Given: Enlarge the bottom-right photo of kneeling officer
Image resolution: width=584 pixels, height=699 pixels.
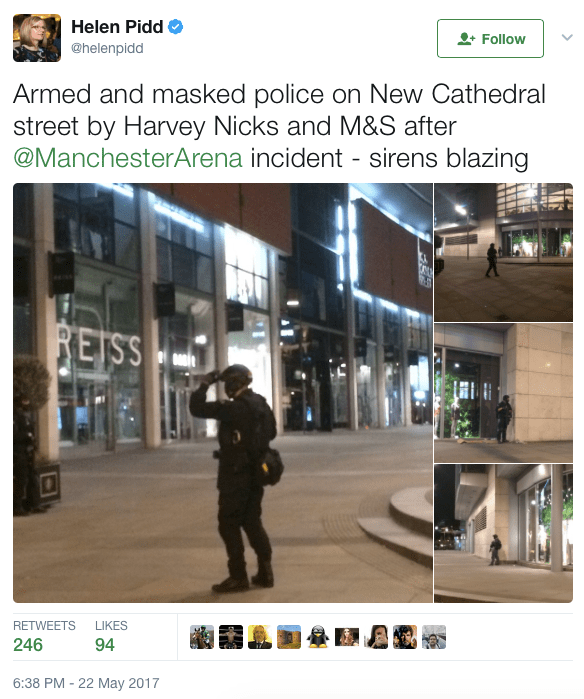Looking at the screenshot, I should 503,534.
